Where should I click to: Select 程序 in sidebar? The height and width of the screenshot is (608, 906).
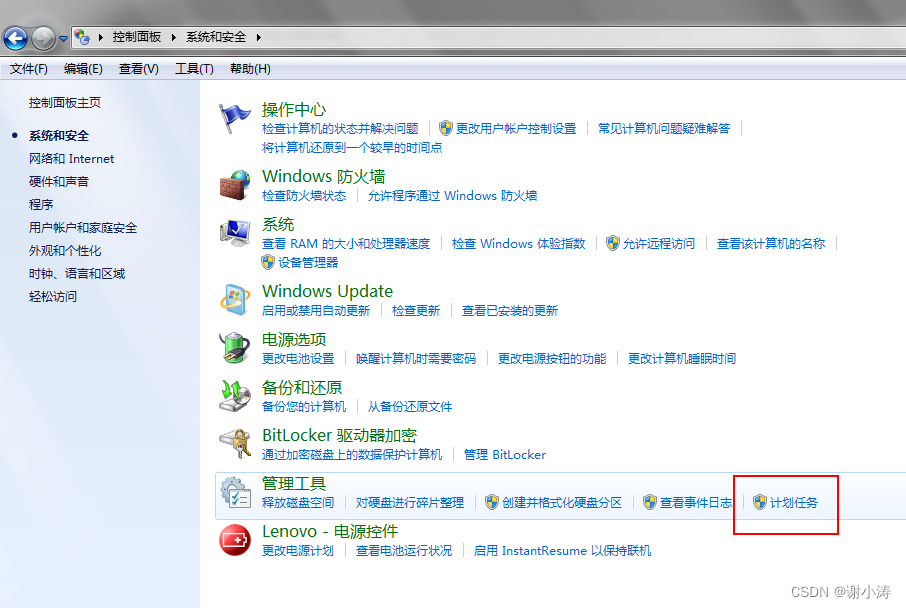point(41,205)
